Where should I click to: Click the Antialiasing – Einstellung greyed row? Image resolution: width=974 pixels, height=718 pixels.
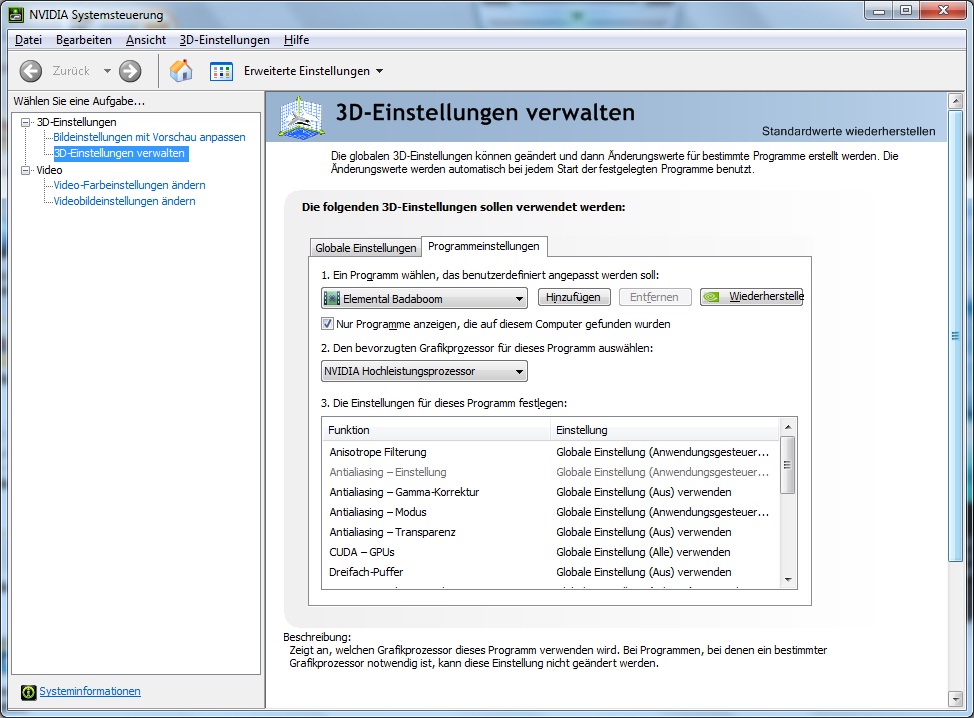[551, 472]
